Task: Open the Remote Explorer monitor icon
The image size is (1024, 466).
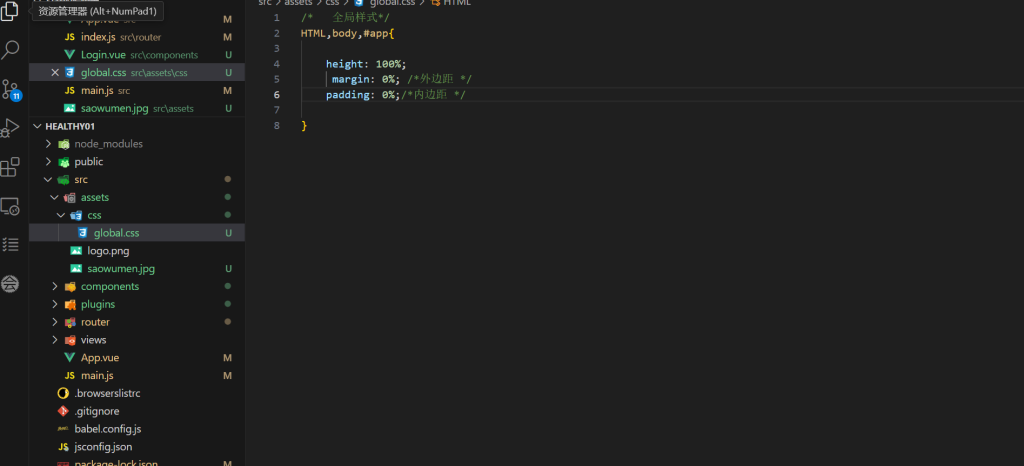Action: 11,206
